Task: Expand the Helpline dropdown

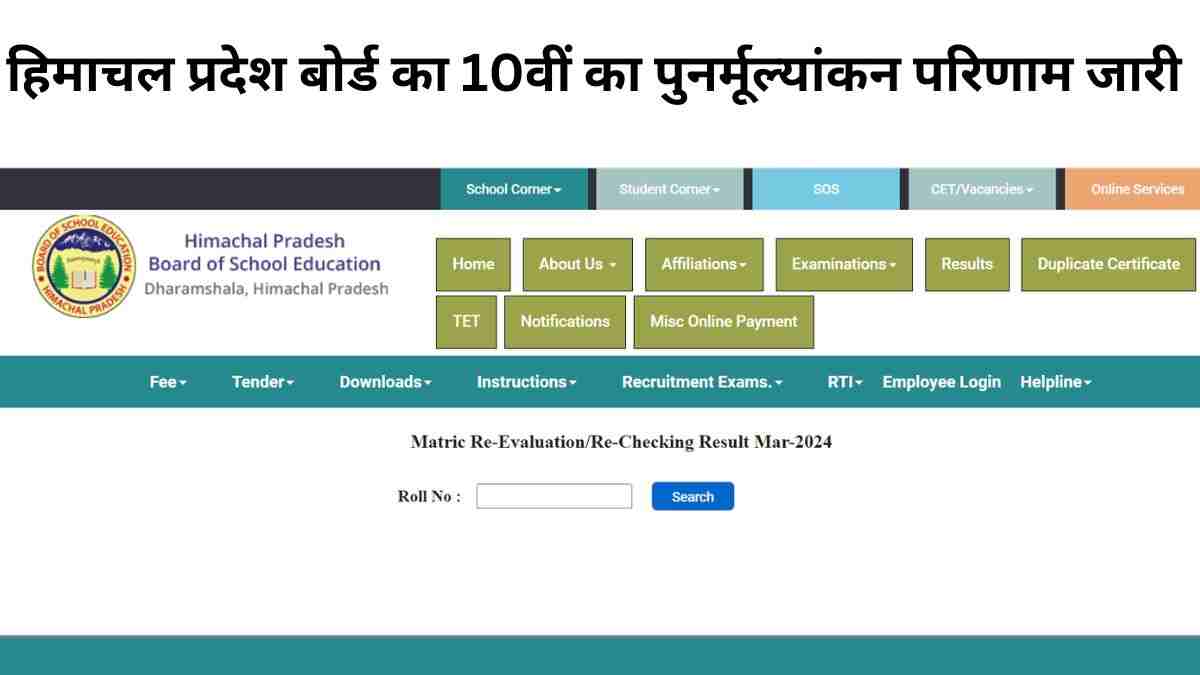Action: pyautogui.click(x=1056, y=382)
